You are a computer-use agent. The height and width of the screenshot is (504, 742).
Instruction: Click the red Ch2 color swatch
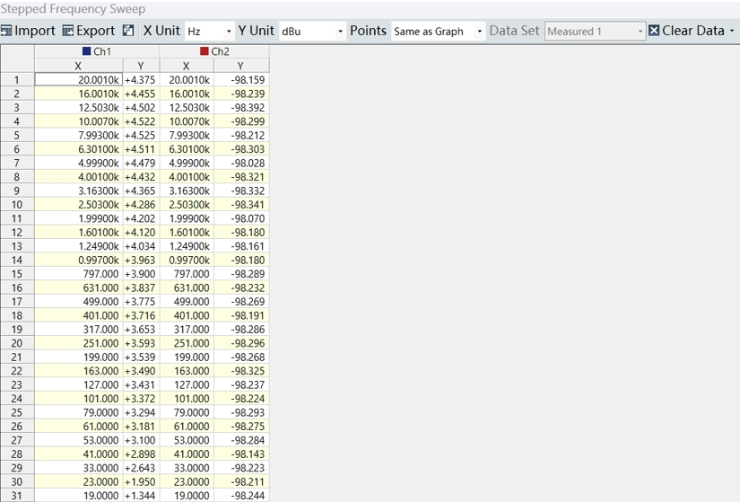pos(205,51)
